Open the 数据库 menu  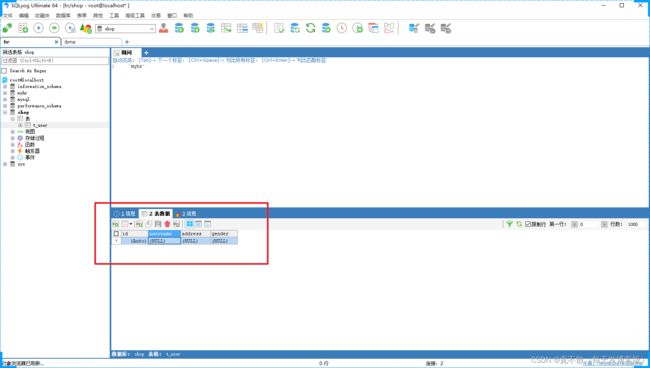pyautogui.click(x=63, y=15)
